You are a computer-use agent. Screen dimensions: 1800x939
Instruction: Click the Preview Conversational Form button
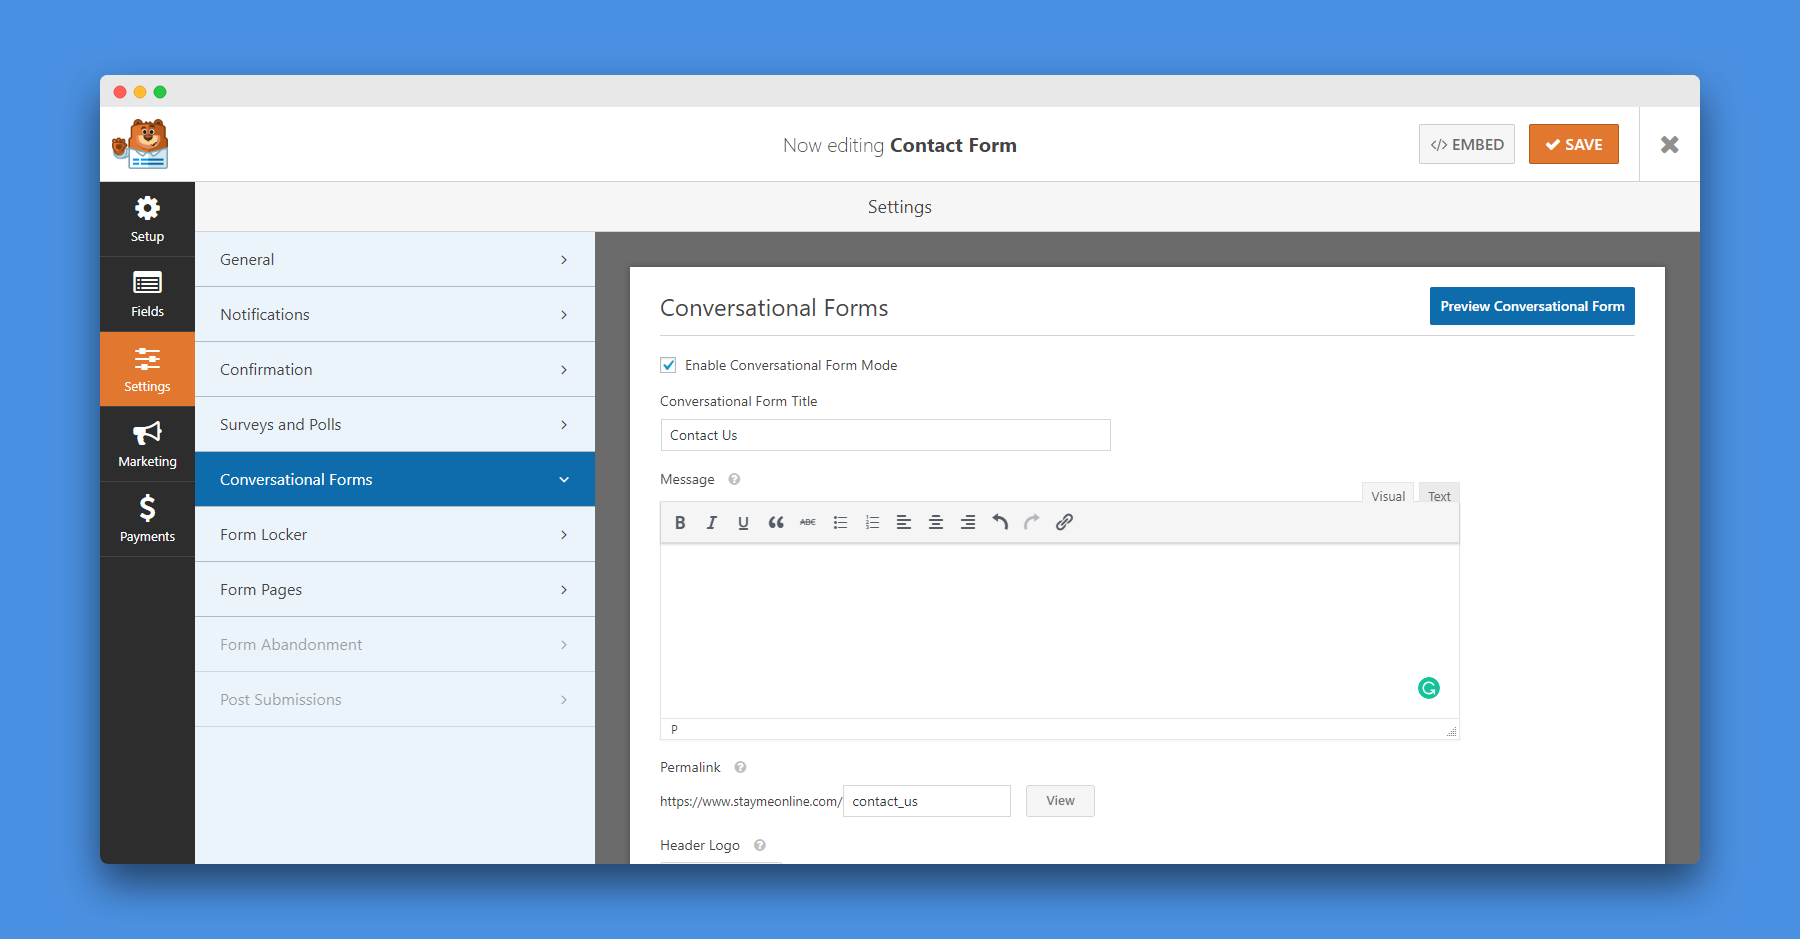(1531, 306)
